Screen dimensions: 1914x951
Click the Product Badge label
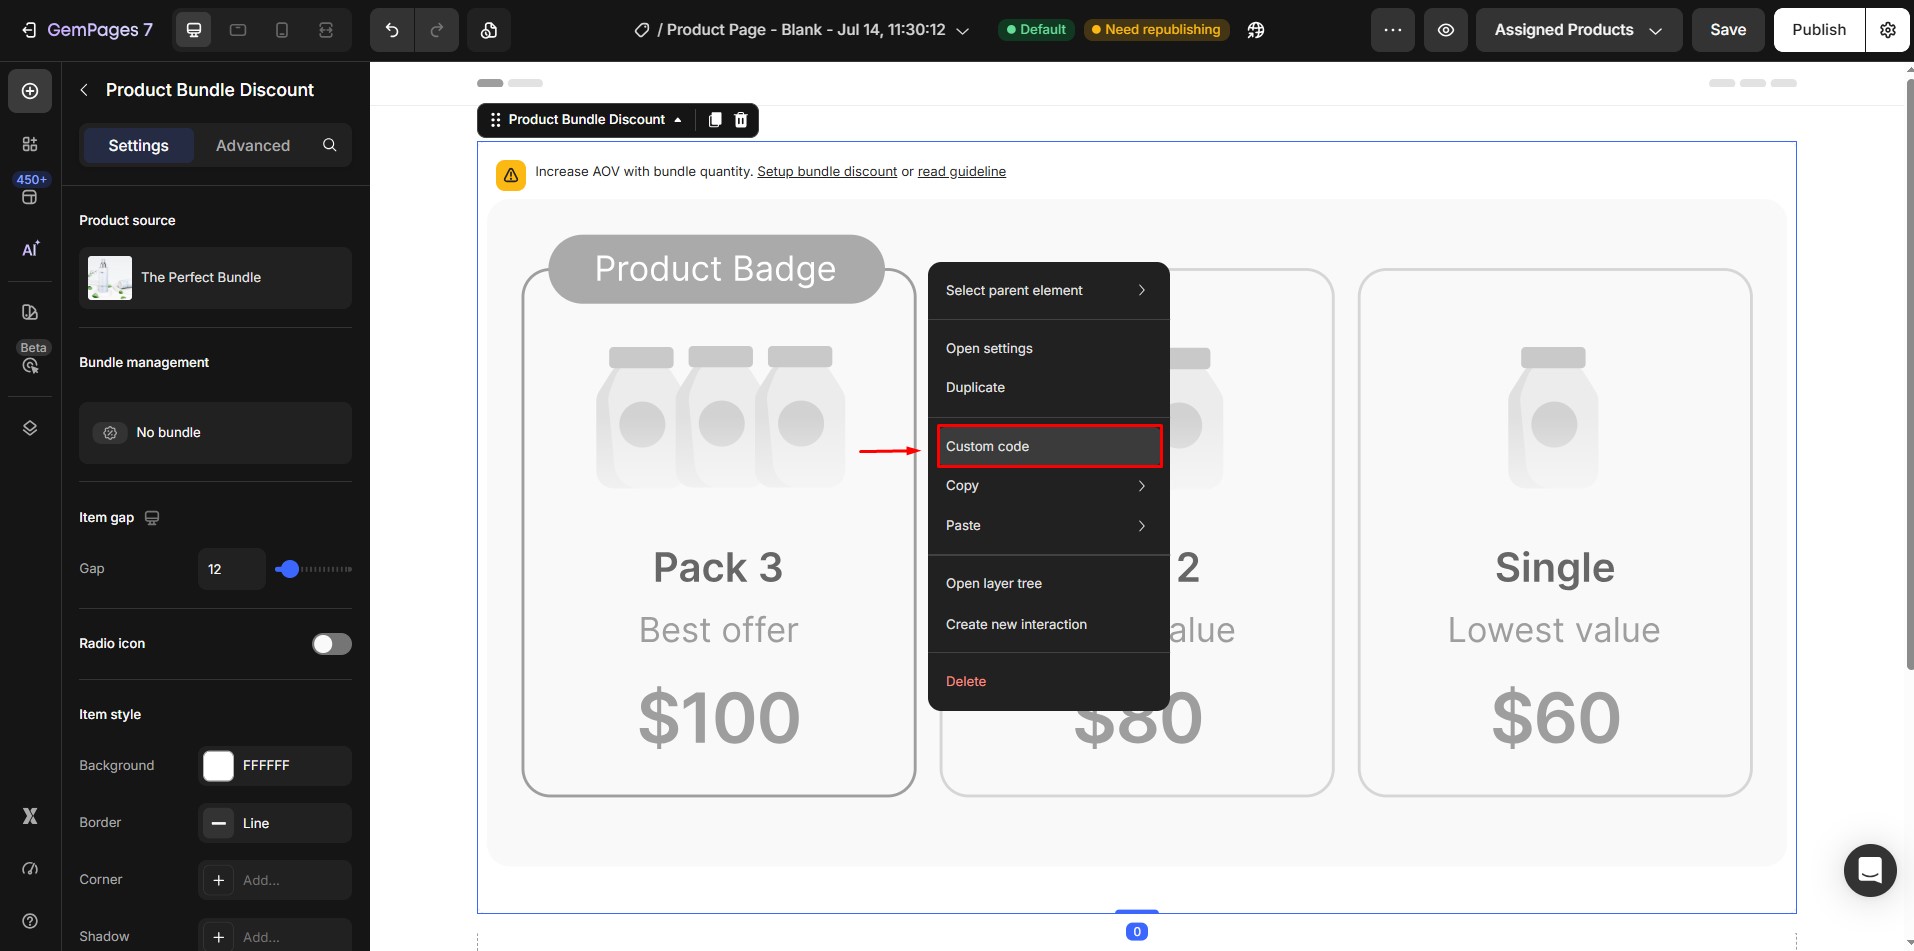716,269
